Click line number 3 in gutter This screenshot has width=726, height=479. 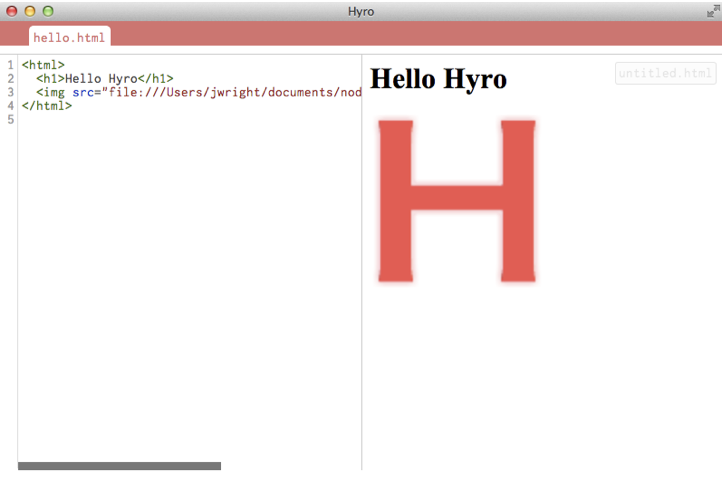(x=11, y=92)
